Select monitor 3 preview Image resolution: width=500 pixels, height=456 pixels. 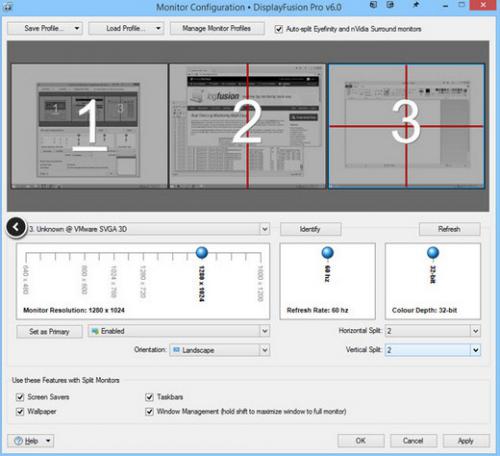click(x=406, y=126)
